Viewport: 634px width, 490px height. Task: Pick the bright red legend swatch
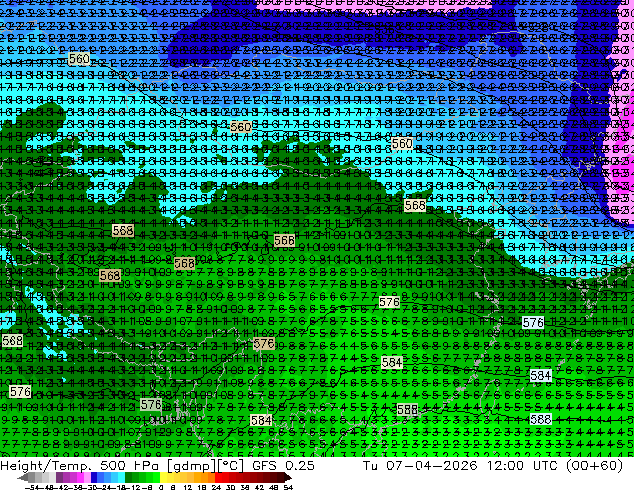coord(218,478)
